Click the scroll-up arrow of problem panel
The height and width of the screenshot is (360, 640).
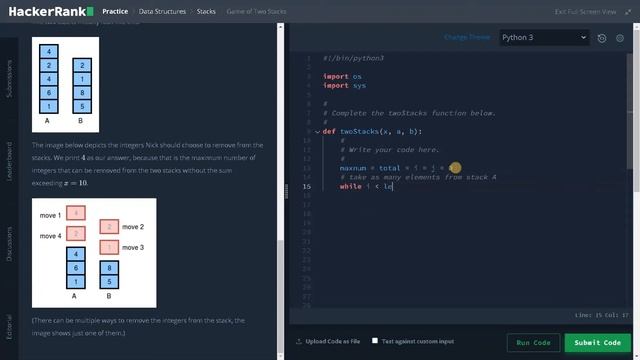[x=280, y=27]
